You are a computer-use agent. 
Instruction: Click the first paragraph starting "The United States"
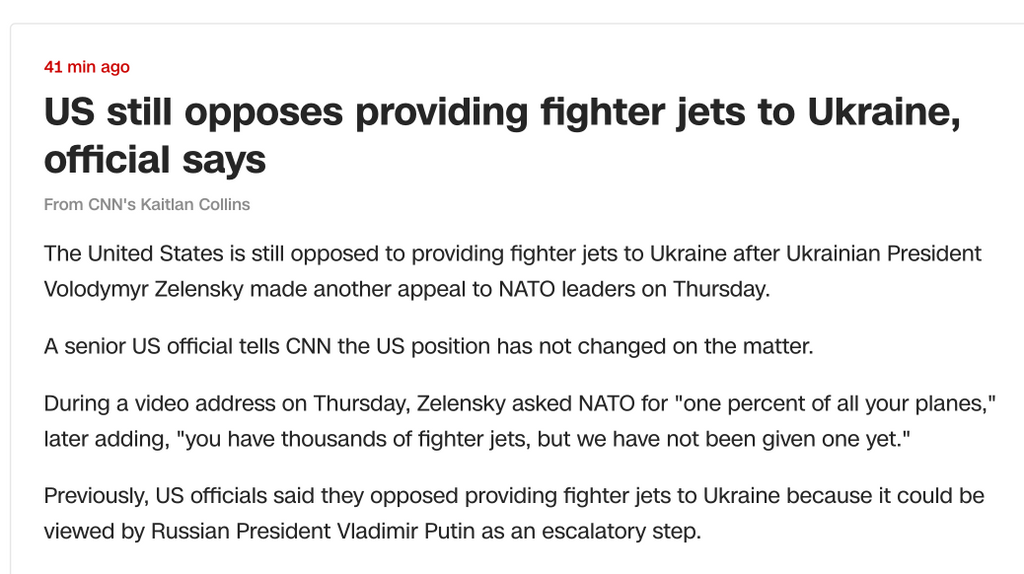[513, 271]
